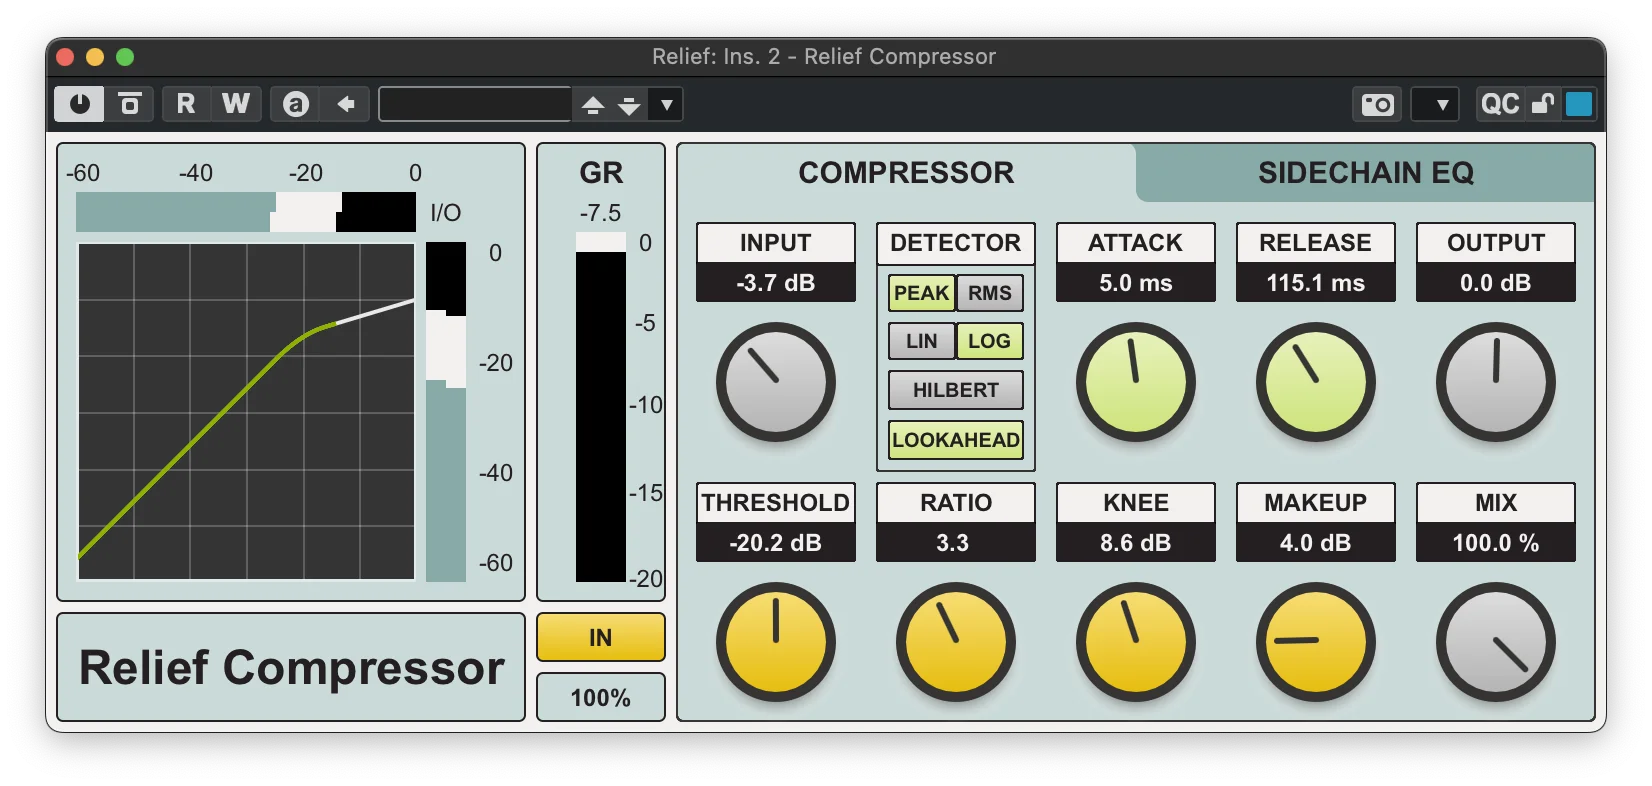Click the Relief Compressor logo label
1652x786 pixels.
pos(291,668)
